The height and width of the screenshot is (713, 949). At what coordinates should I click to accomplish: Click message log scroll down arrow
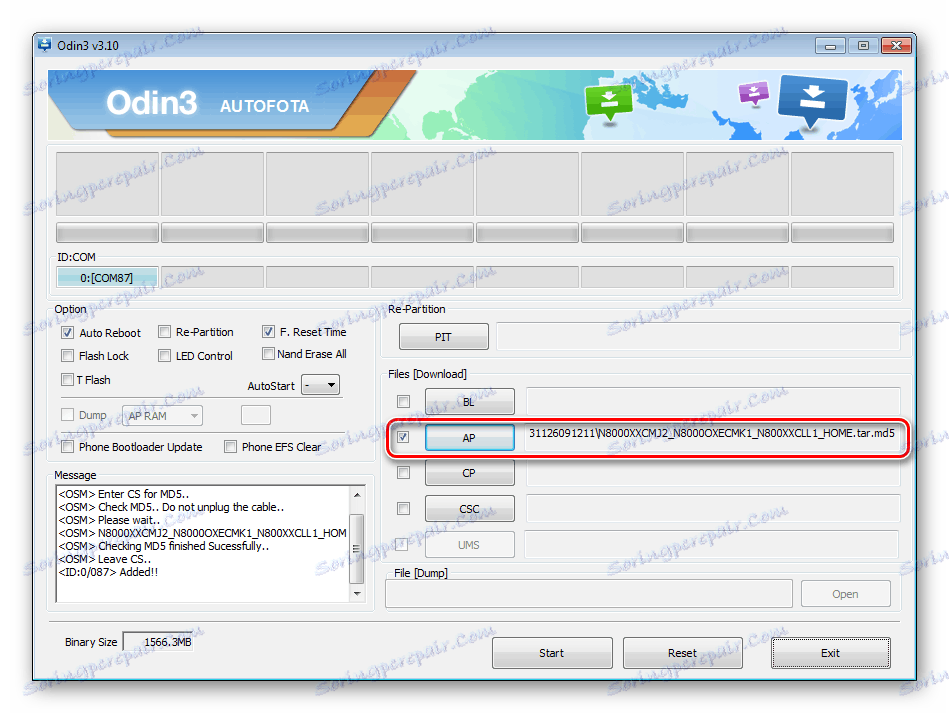(357, 594)
